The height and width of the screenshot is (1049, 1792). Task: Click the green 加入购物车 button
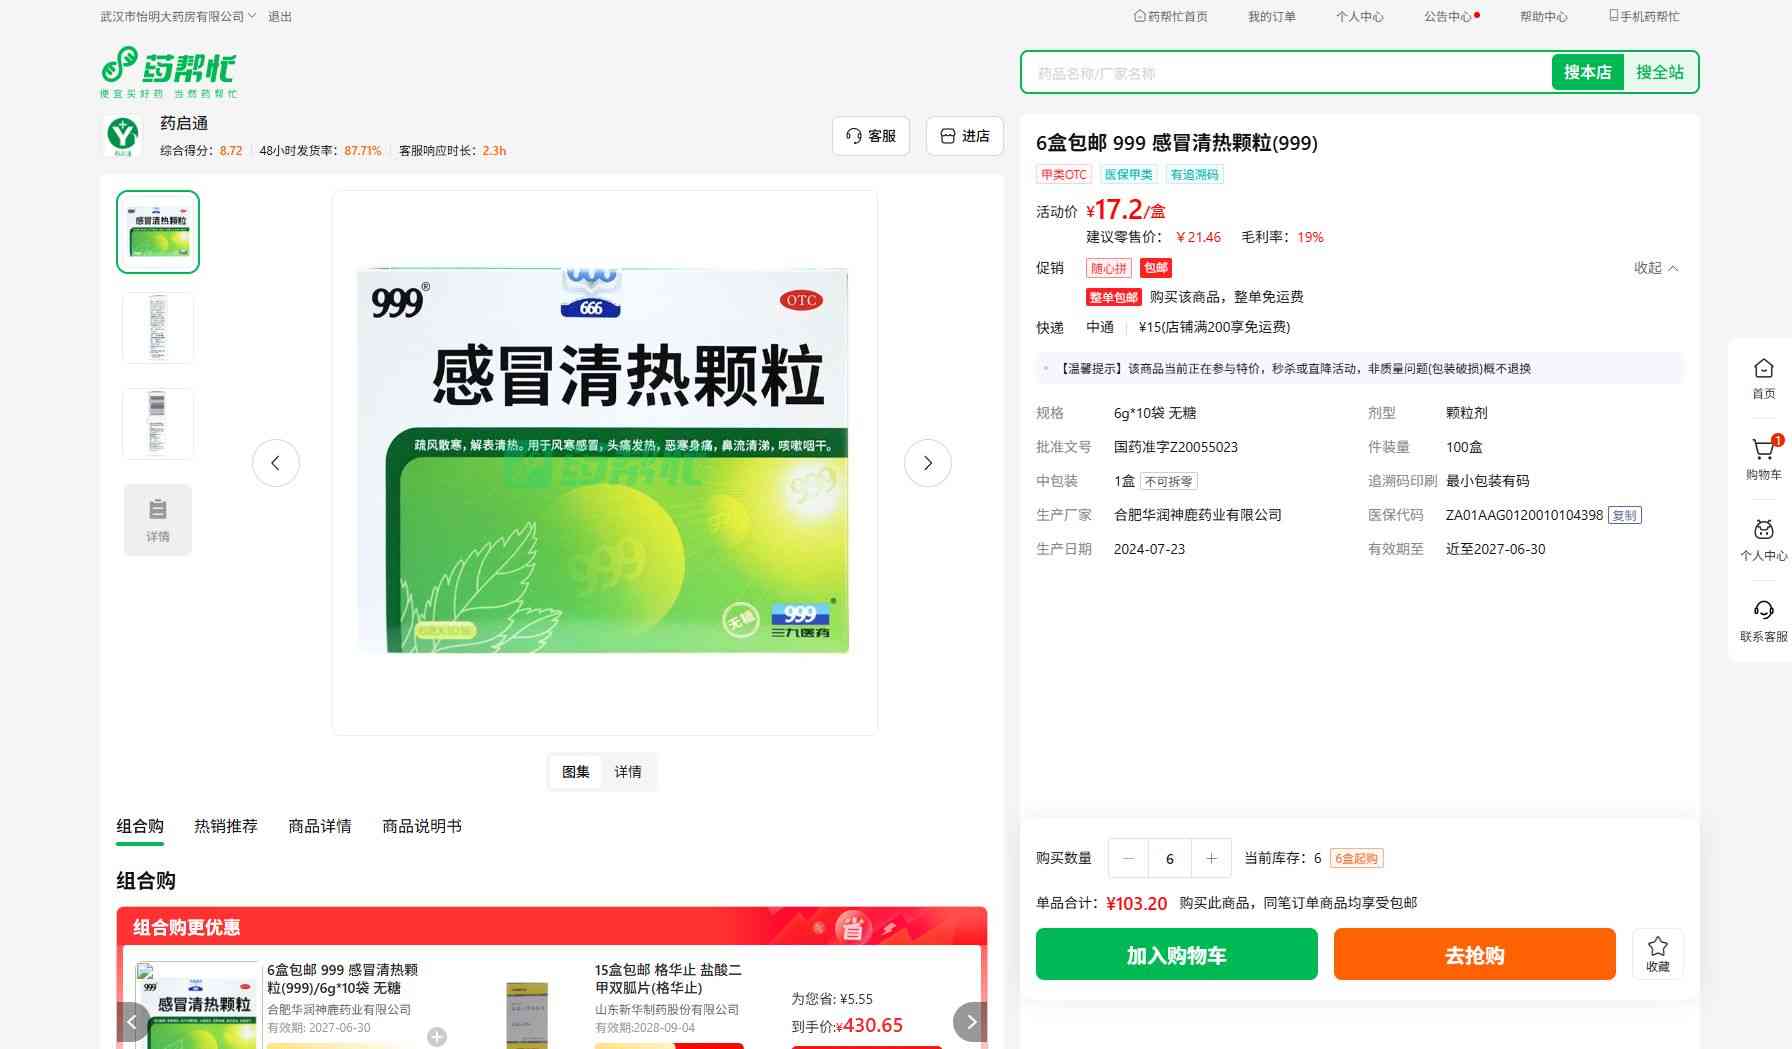point(1176,954)
